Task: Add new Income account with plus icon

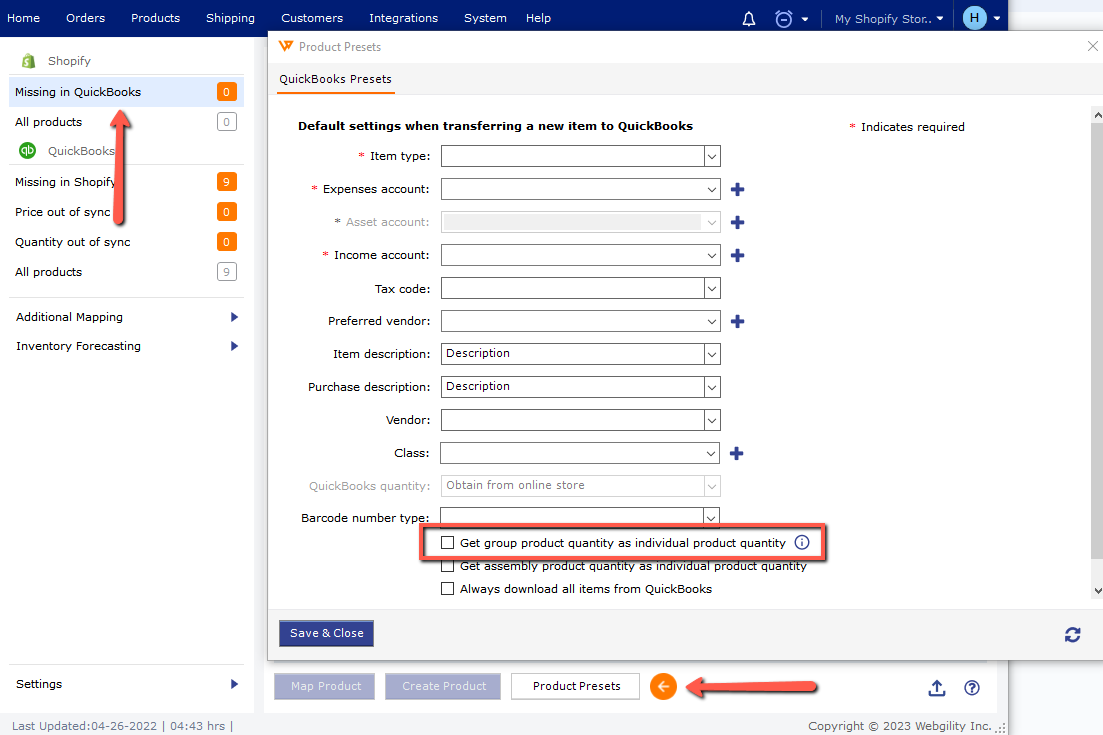Action: pyautogui.click(x=737, y=255)
